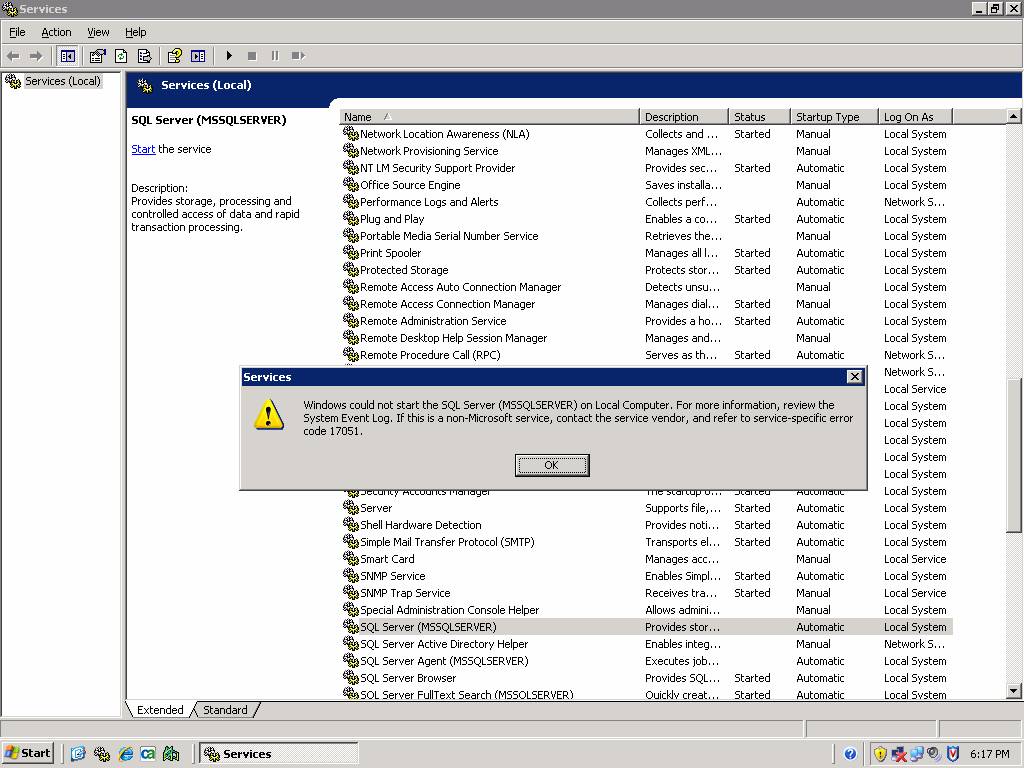Select the SQL Server (MSSQLSERVER) service row
The height and width of the screenshot is (768, 1024).
coord(646,627)
